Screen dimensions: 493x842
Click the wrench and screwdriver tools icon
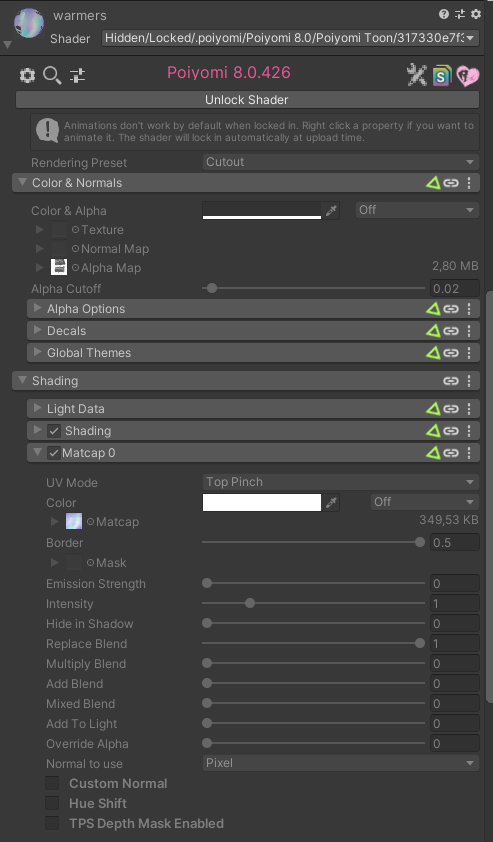pyautogui.click(x=416, y=75)
